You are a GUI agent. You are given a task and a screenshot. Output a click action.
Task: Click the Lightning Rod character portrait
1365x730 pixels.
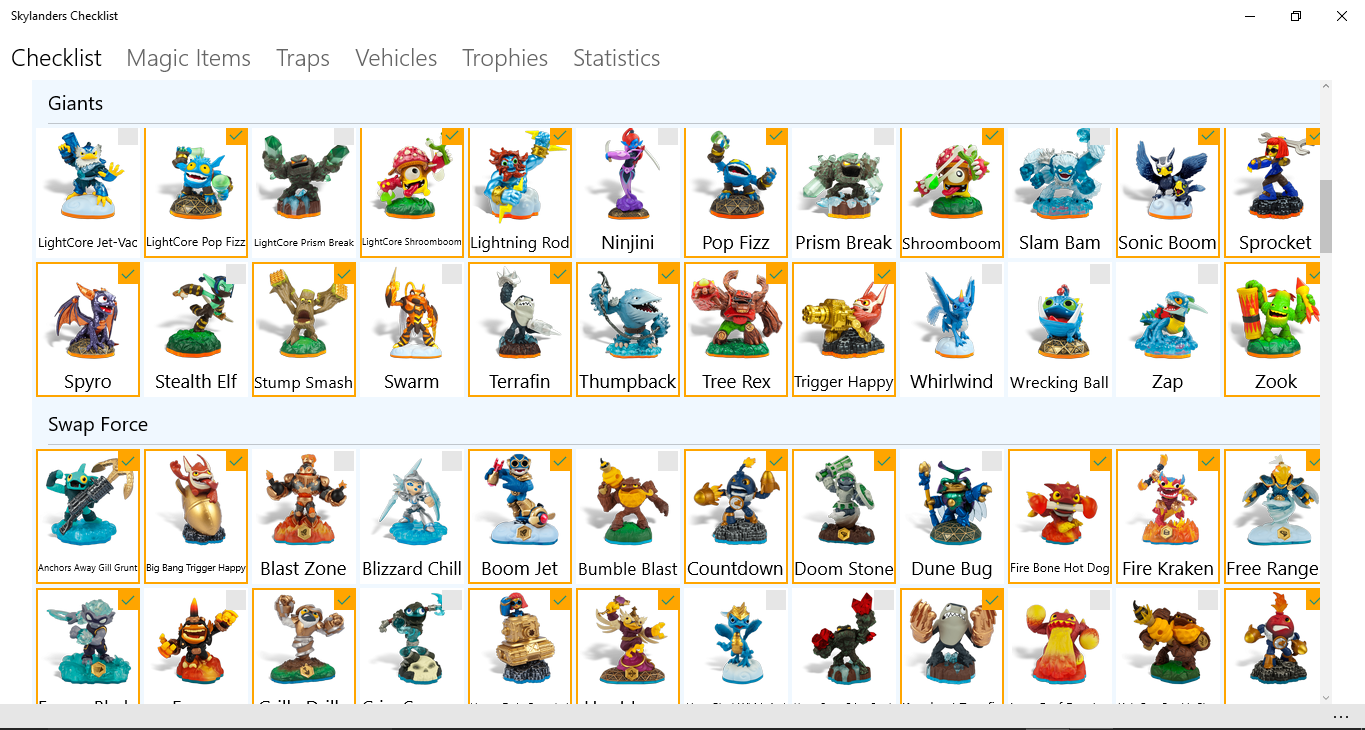tap(519, 185)
